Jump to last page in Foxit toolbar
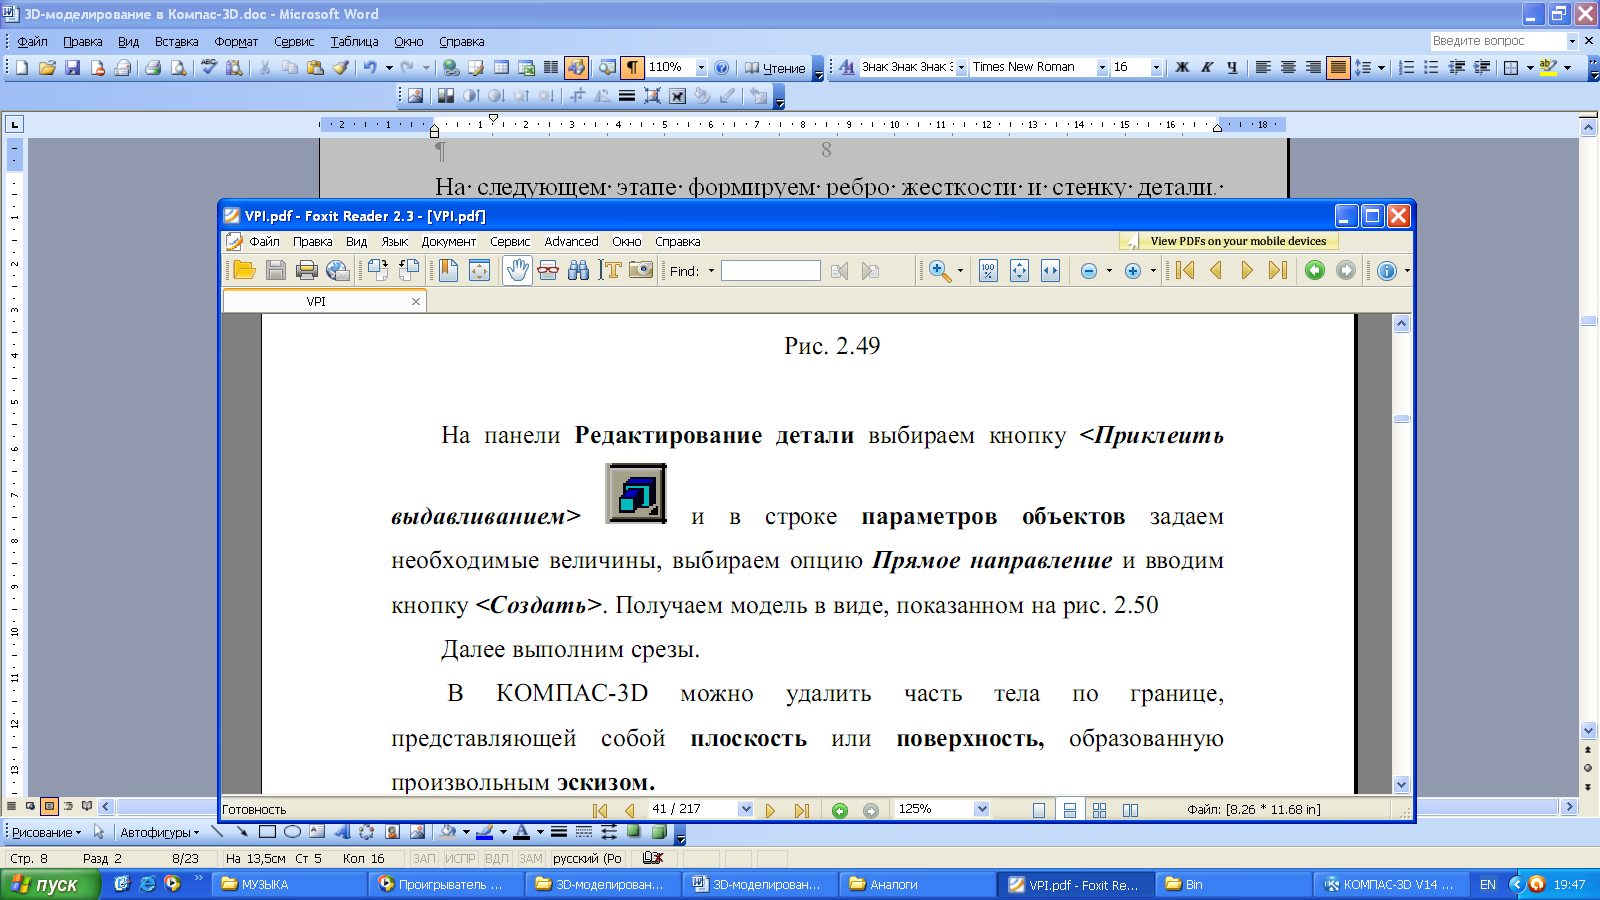This screenshot has height=900, width=1600. [x=1278, y=271]
